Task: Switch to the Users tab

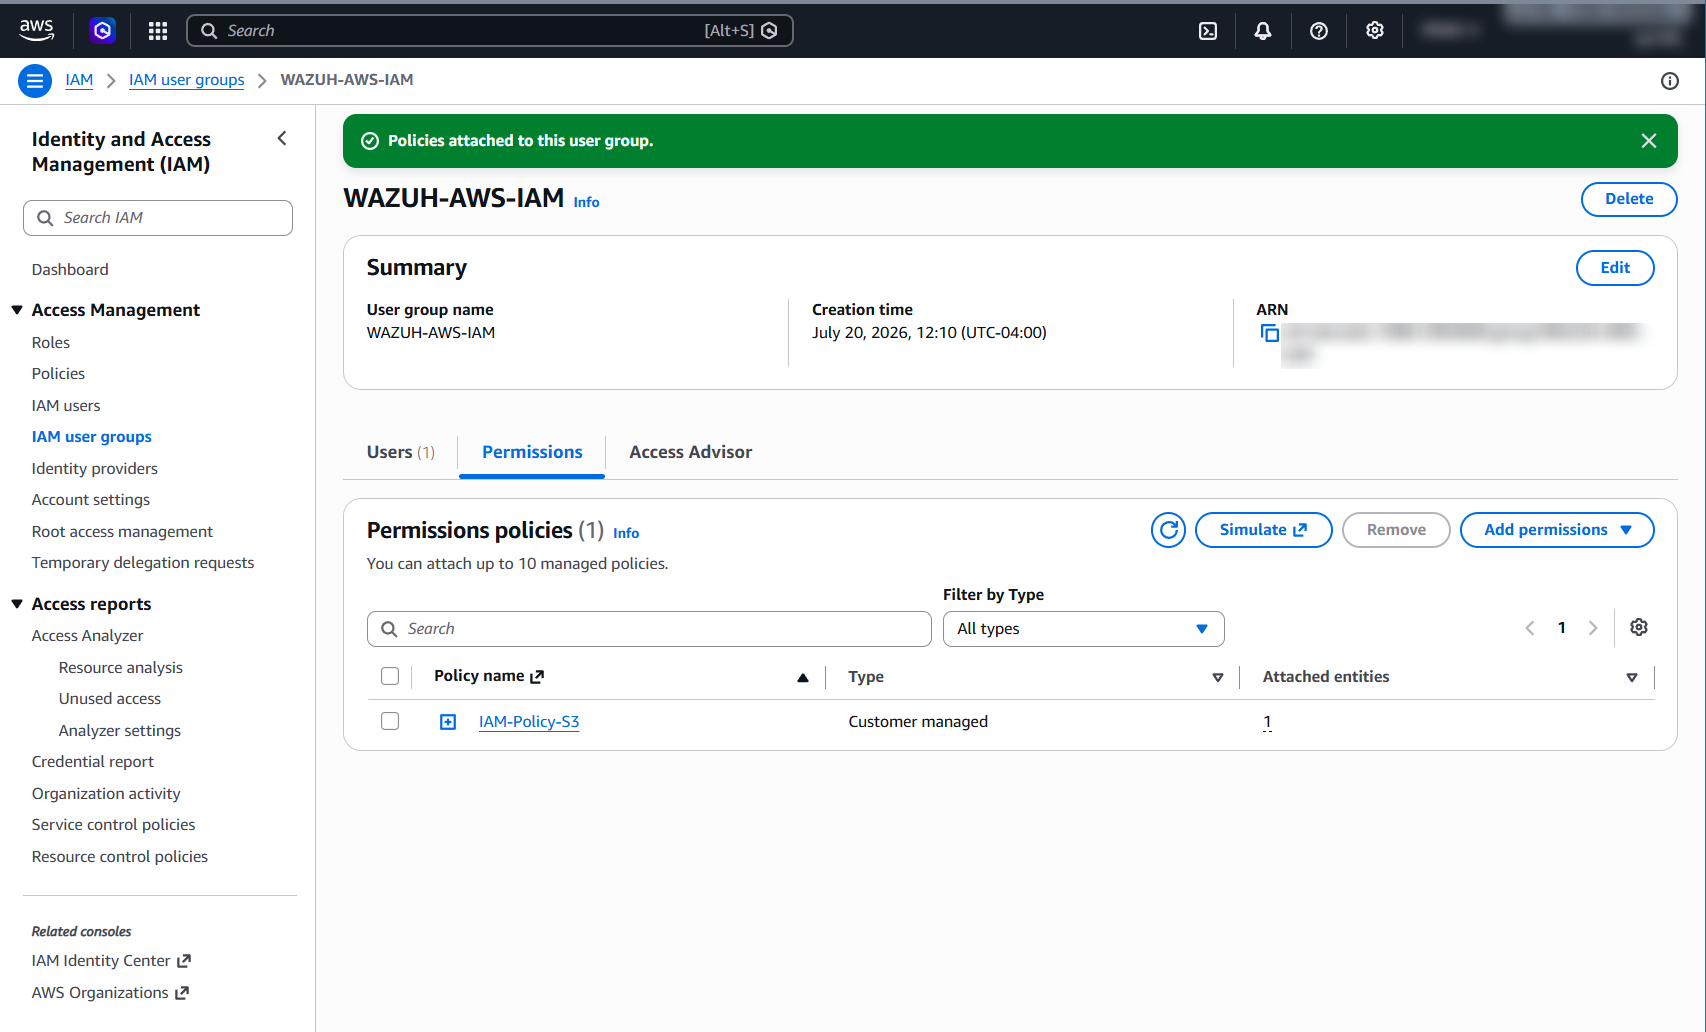Action: (x=401, y=452)
